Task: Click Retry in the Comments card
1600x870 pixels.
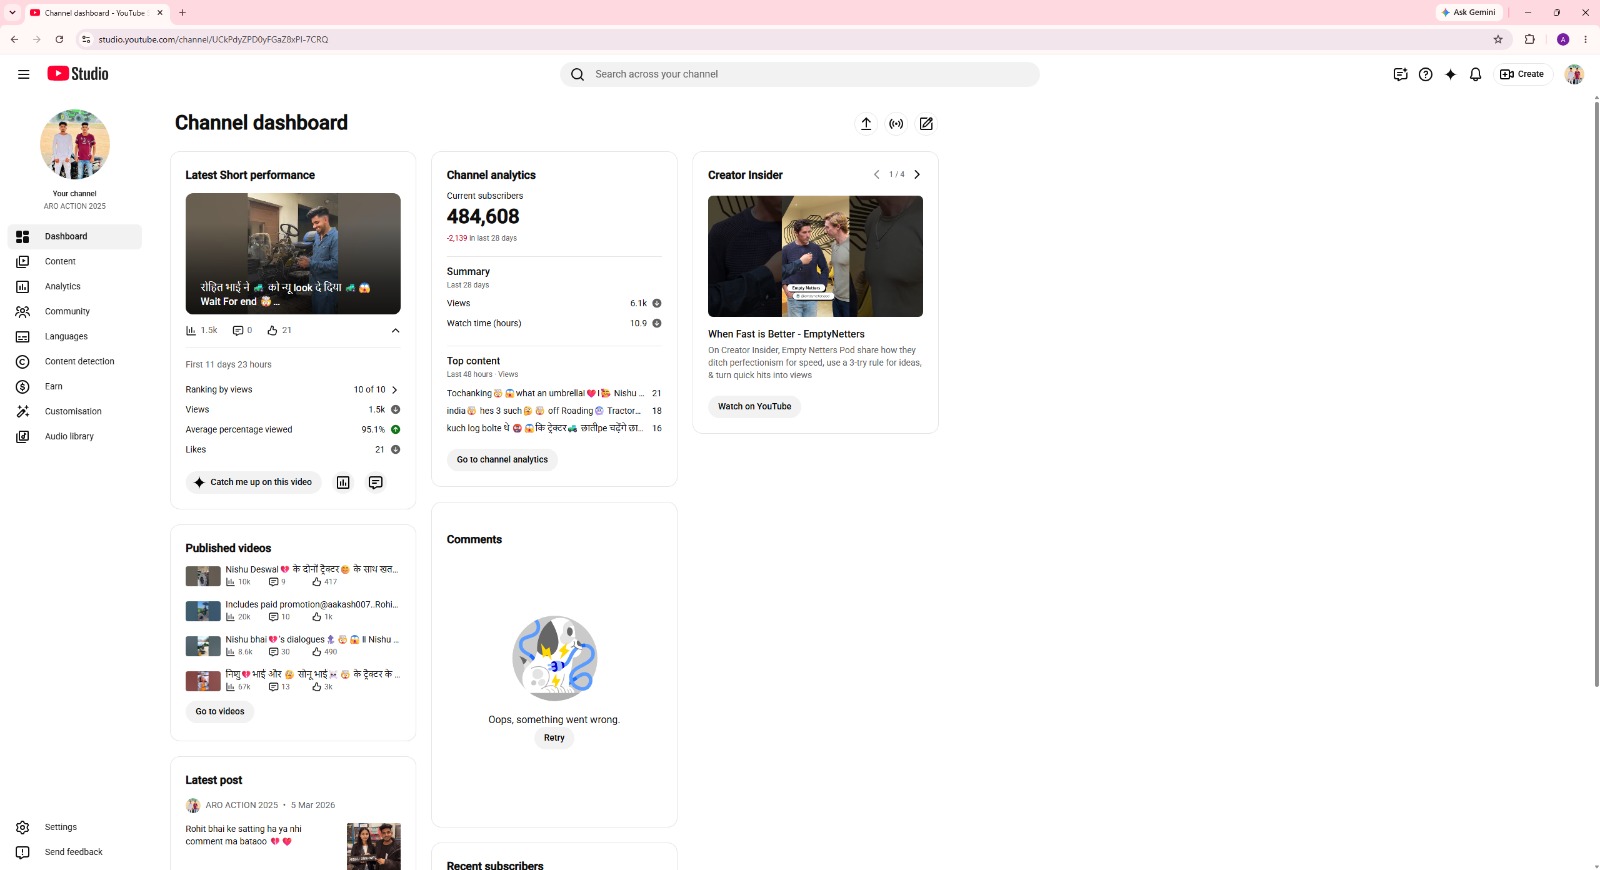Action: (x=554, y=738)
